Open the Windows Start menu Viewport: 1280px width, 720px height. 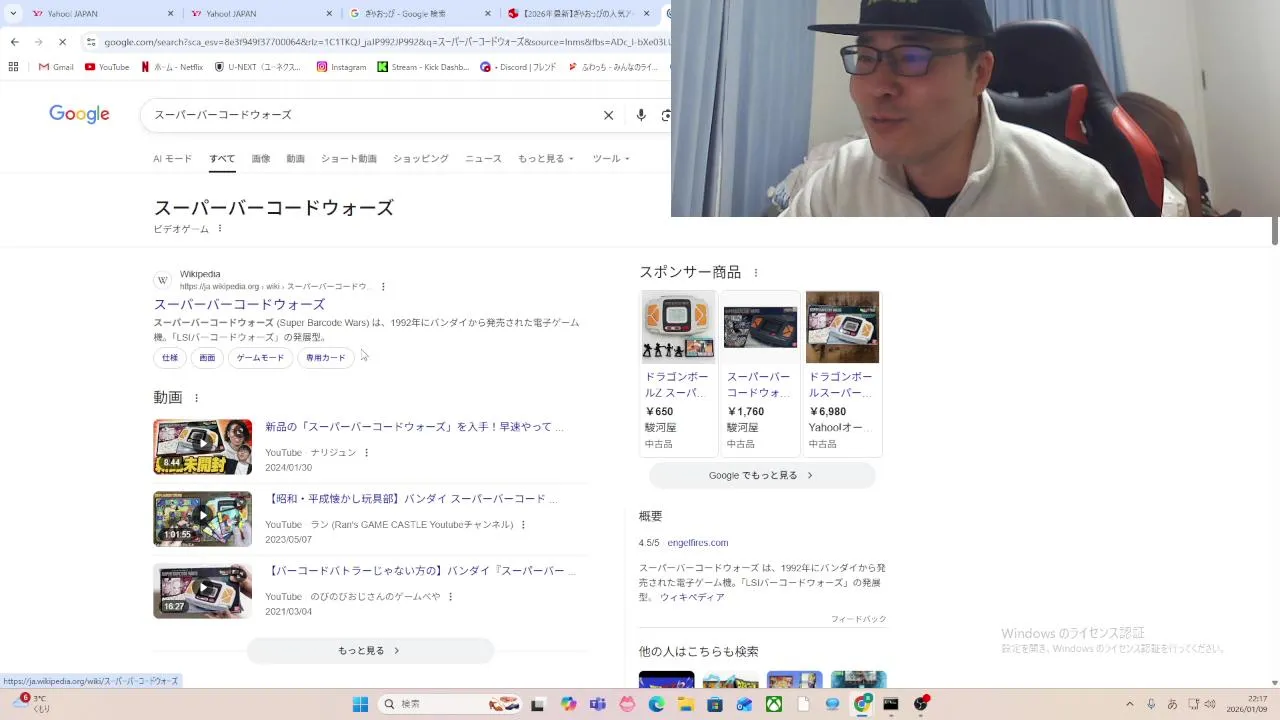[x=360, y=704]
